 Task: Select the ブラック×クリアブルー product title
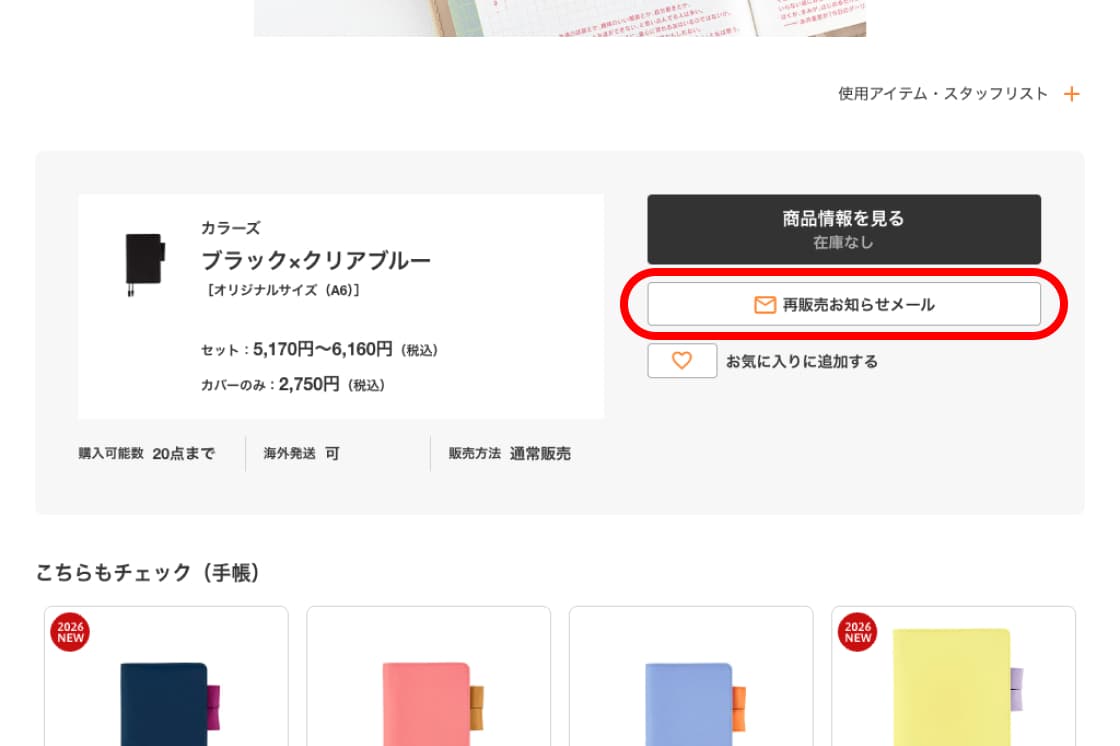click(316, 261)
